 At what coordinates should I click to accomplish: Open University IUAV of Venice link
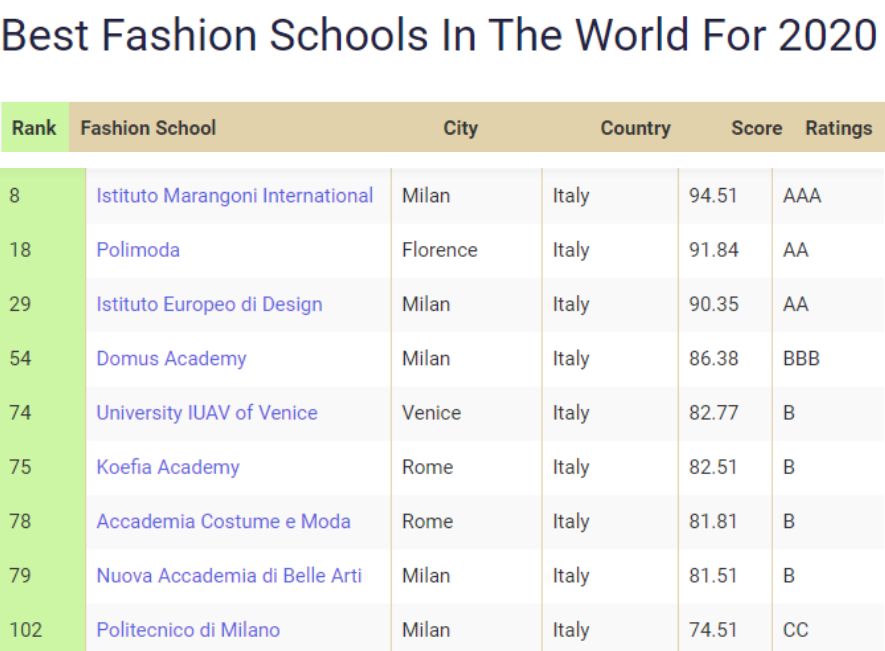(x=207, y=413)
